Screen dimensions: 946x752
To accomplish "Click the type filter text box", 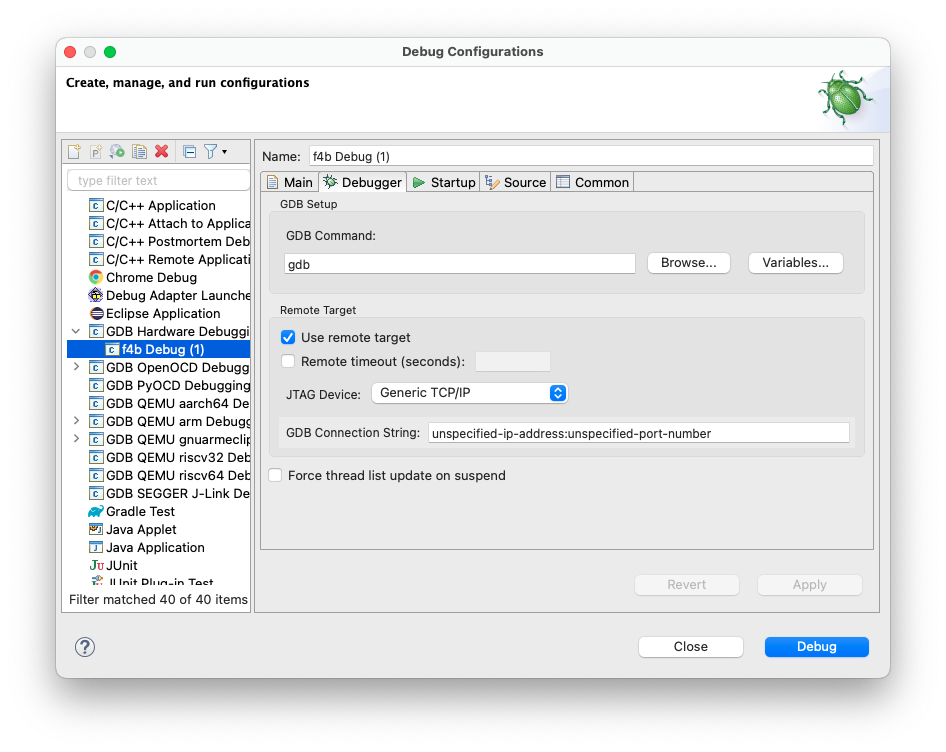I will 159,180.
